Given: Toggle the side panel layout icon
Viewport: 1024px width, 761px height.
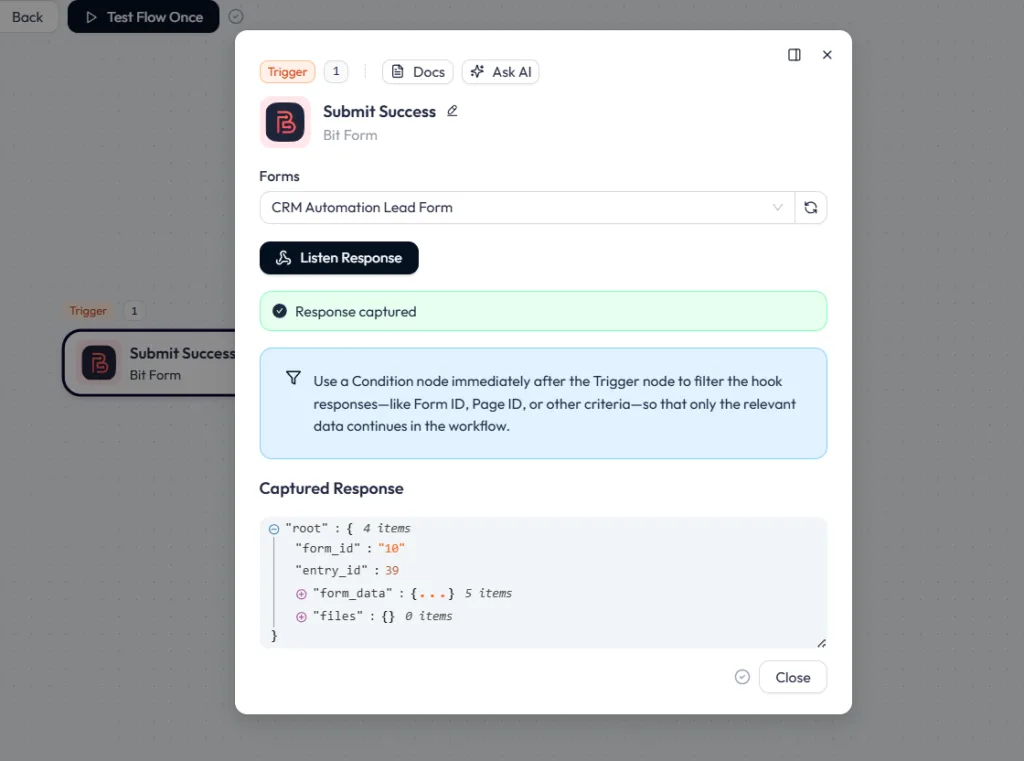Looking at the screenshot, I should (x=794, y=55).
